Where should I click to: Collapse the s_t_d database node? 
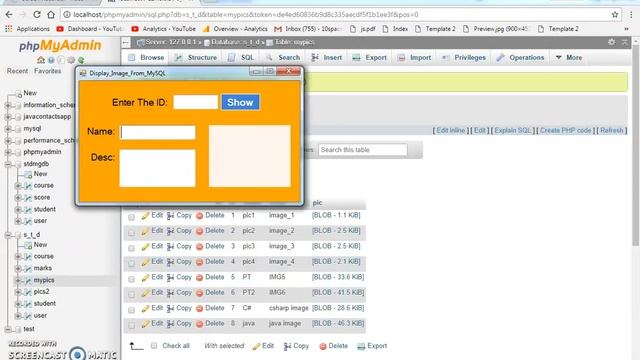8,235
